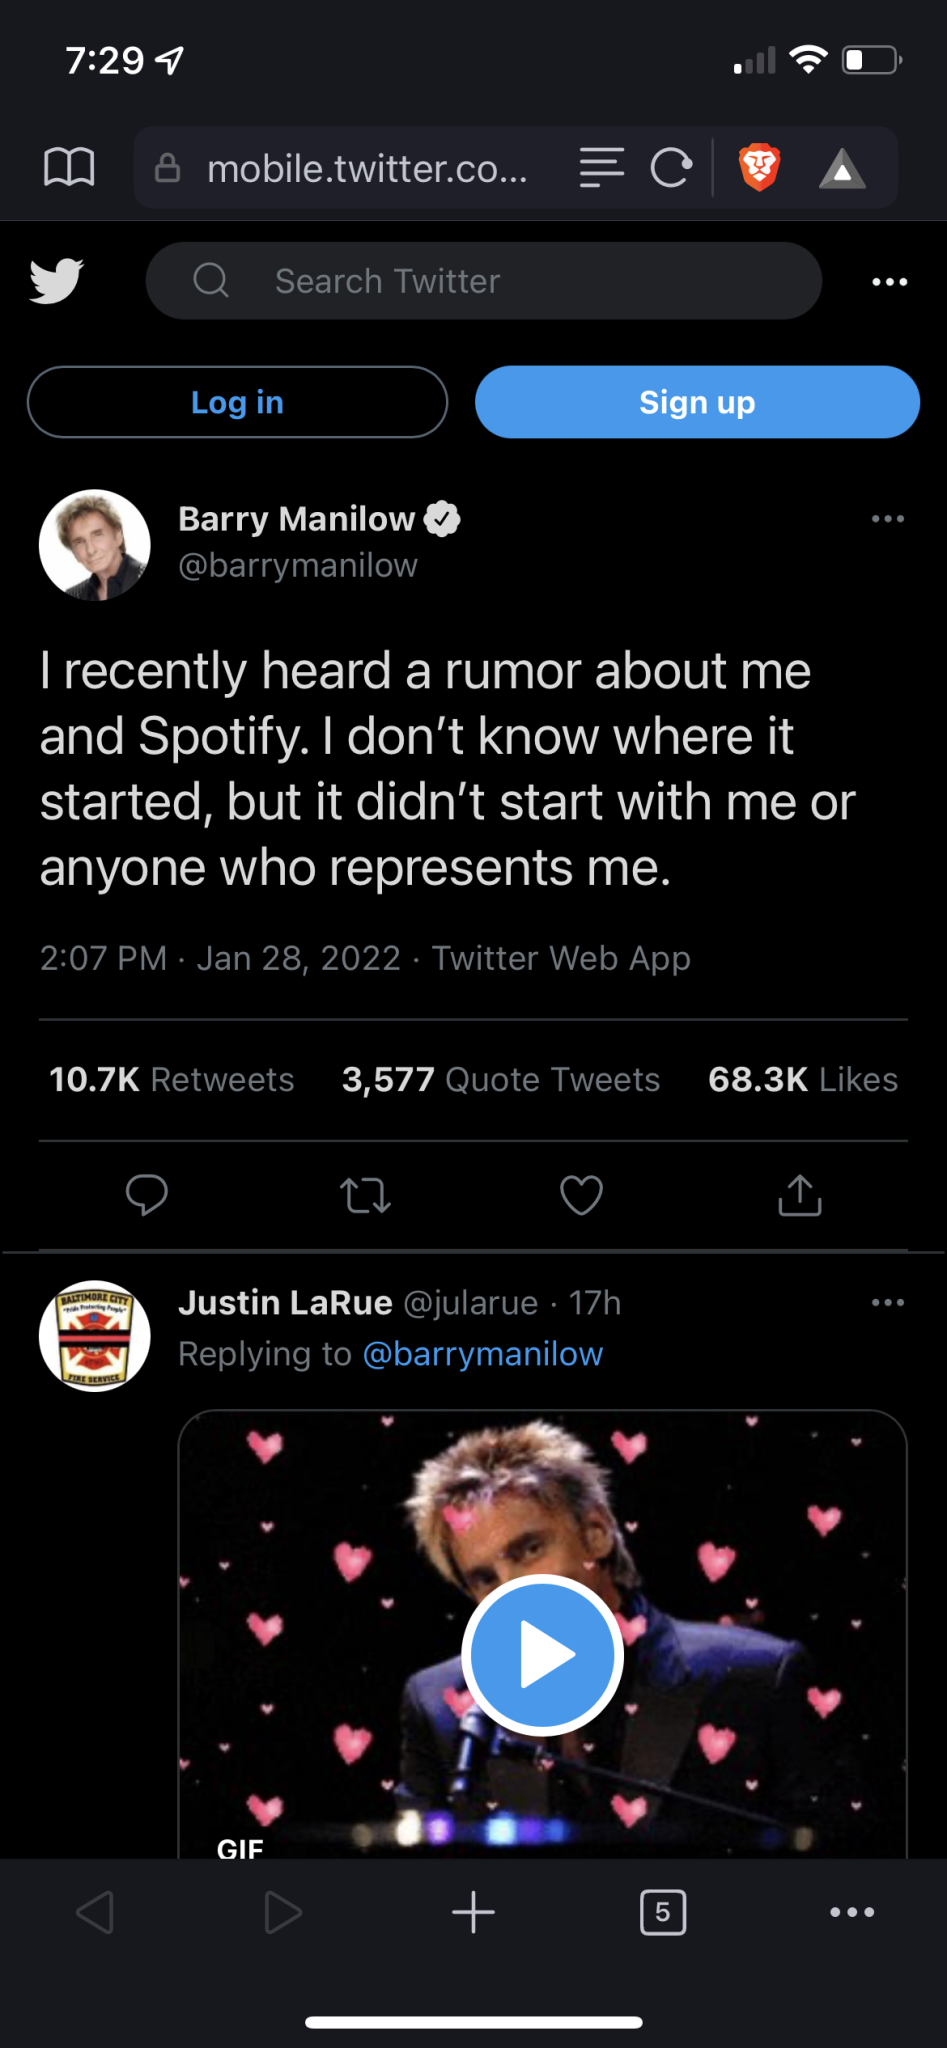Open the browser menu three dots
The width and height of the screenshot is (947, 2048).
tap(852, 1912)
